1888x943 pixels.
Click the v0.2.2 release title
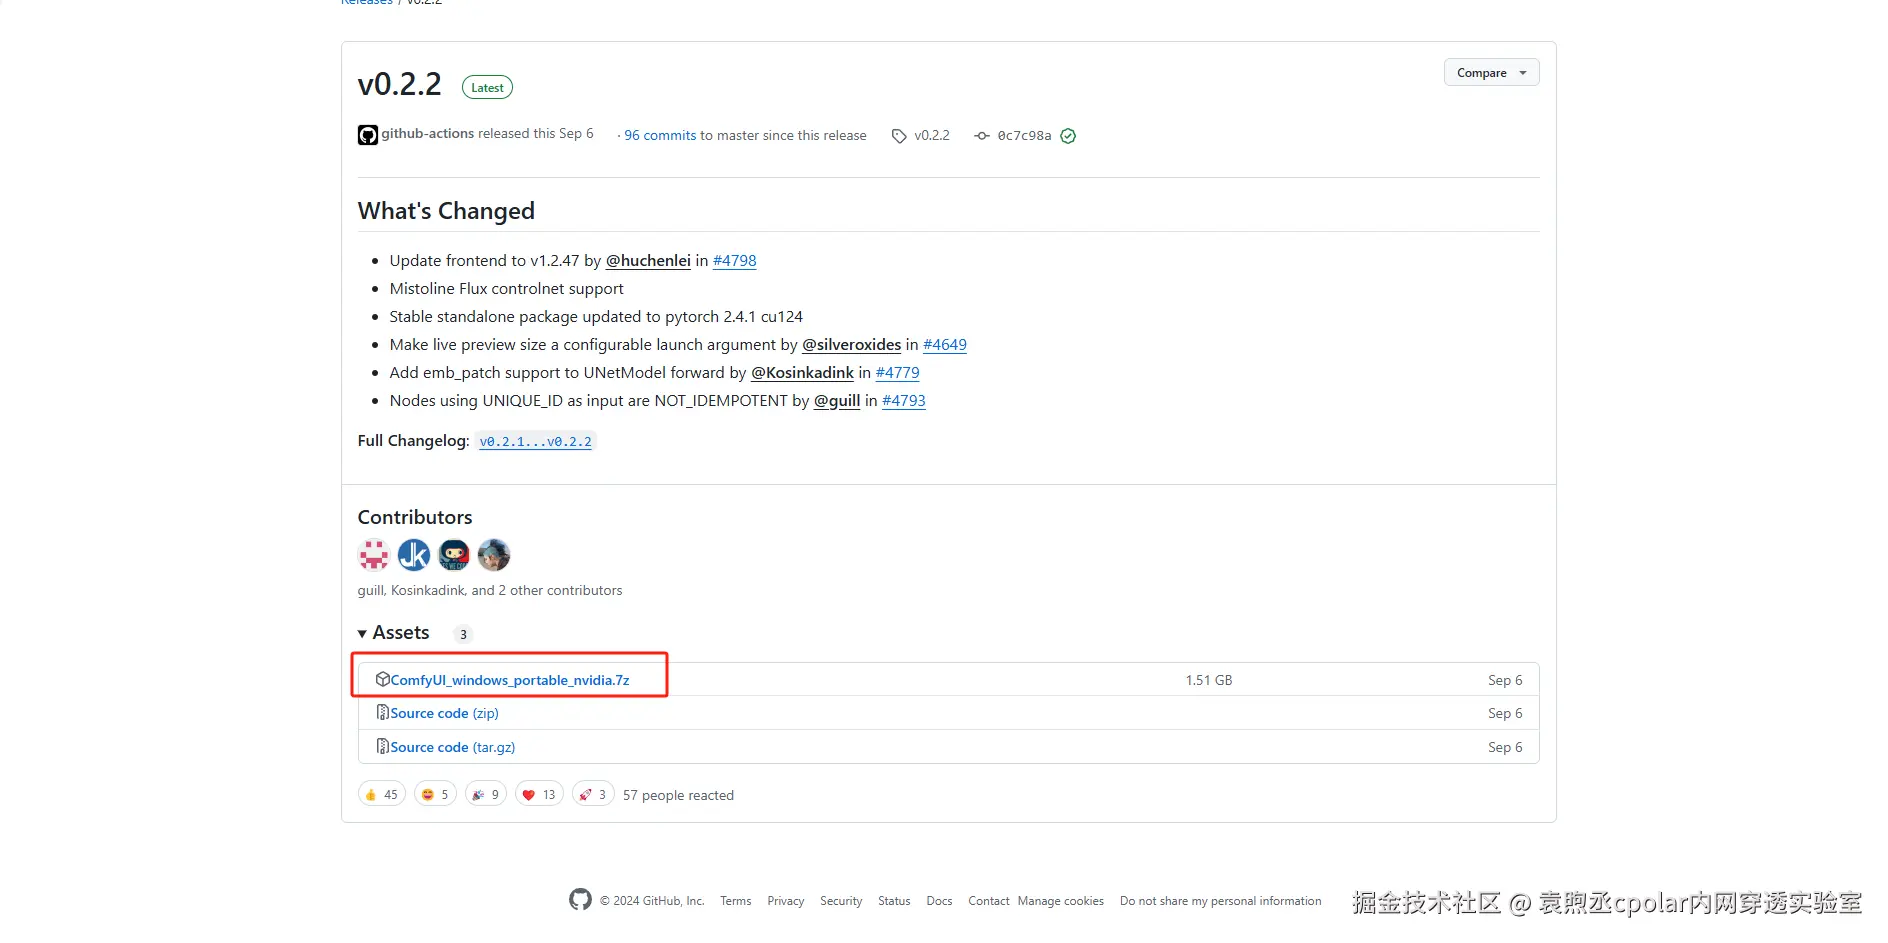400,84
